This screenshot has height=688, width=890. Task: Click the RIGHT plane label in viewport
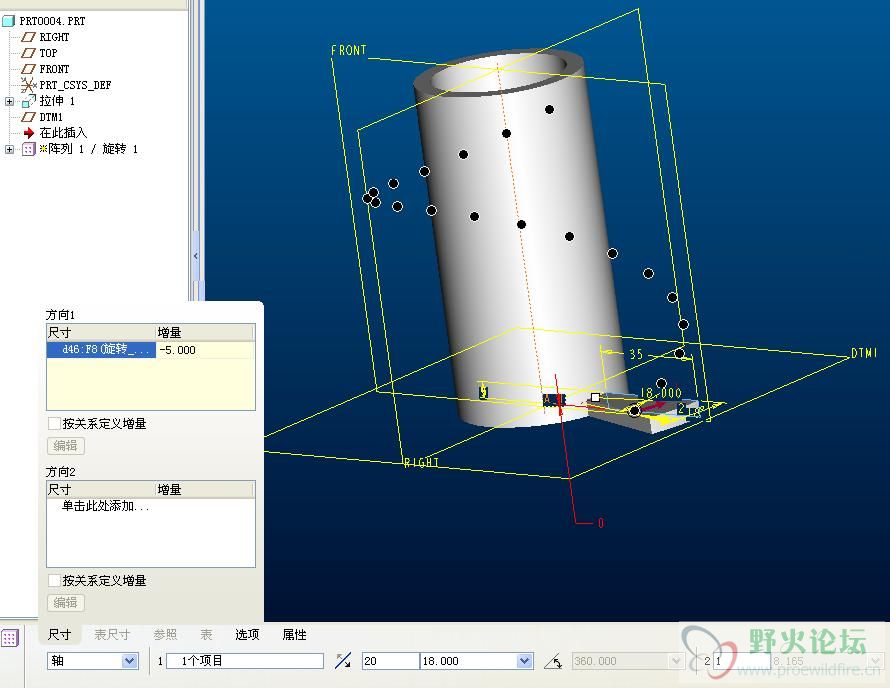coord(421,463)
